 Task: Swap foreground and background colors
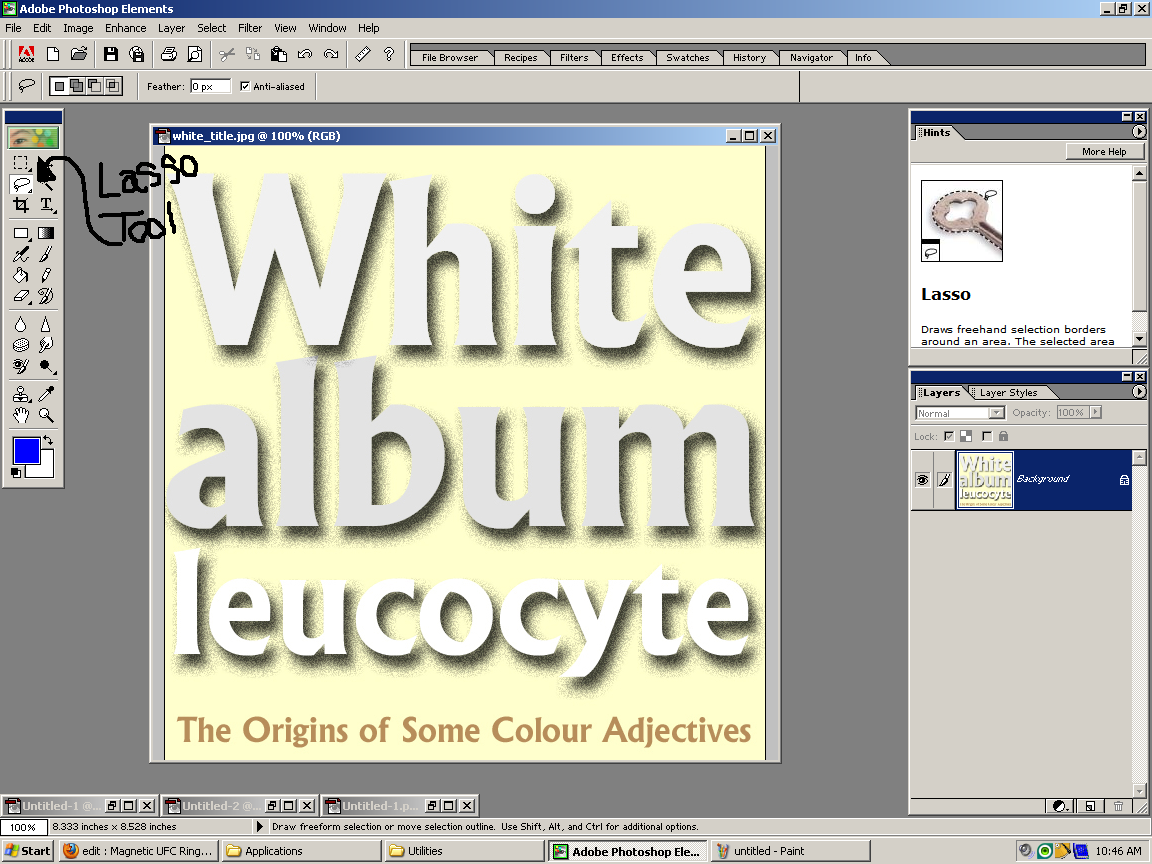point(48,440)
